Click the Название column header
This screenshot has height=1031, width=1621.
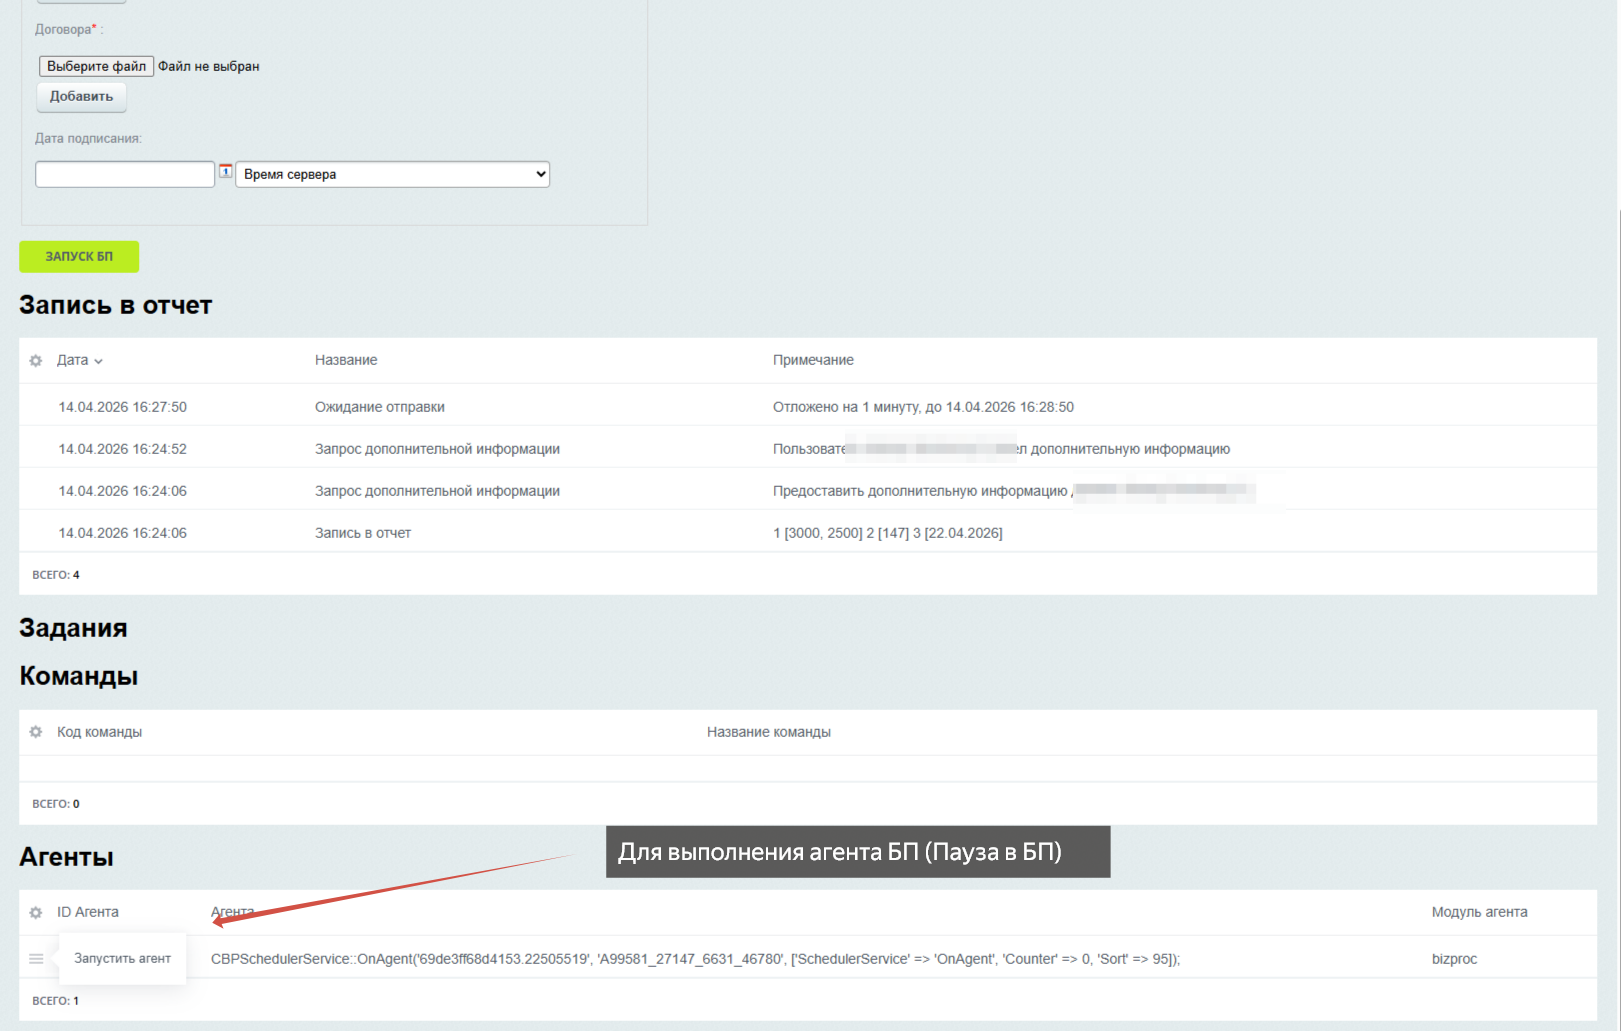click(x=346, y=360)
